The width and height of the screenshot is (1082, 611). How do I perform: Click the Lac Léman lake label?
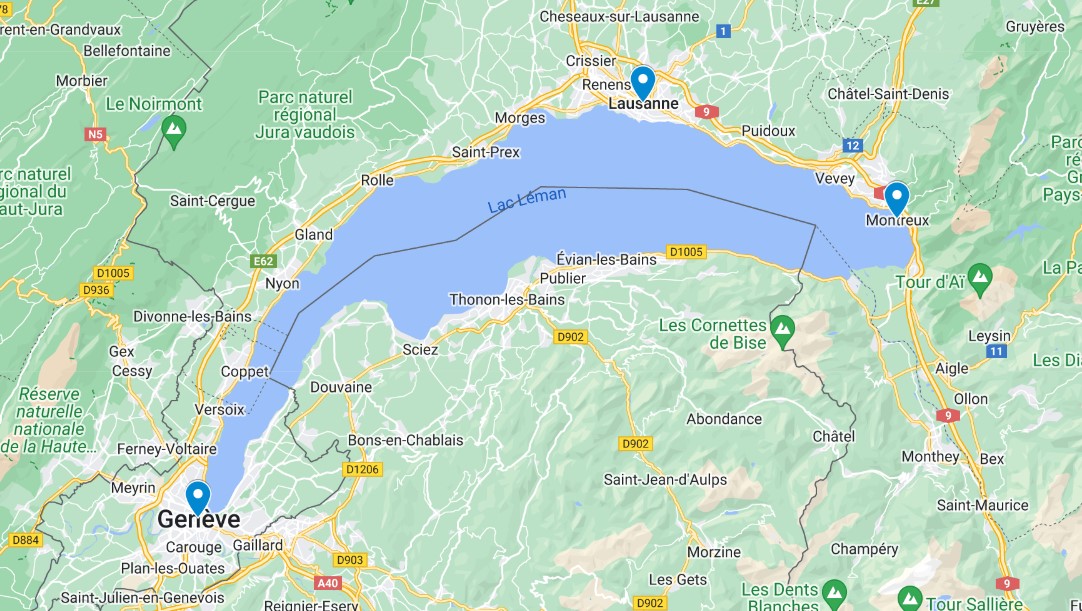(527, 200)
